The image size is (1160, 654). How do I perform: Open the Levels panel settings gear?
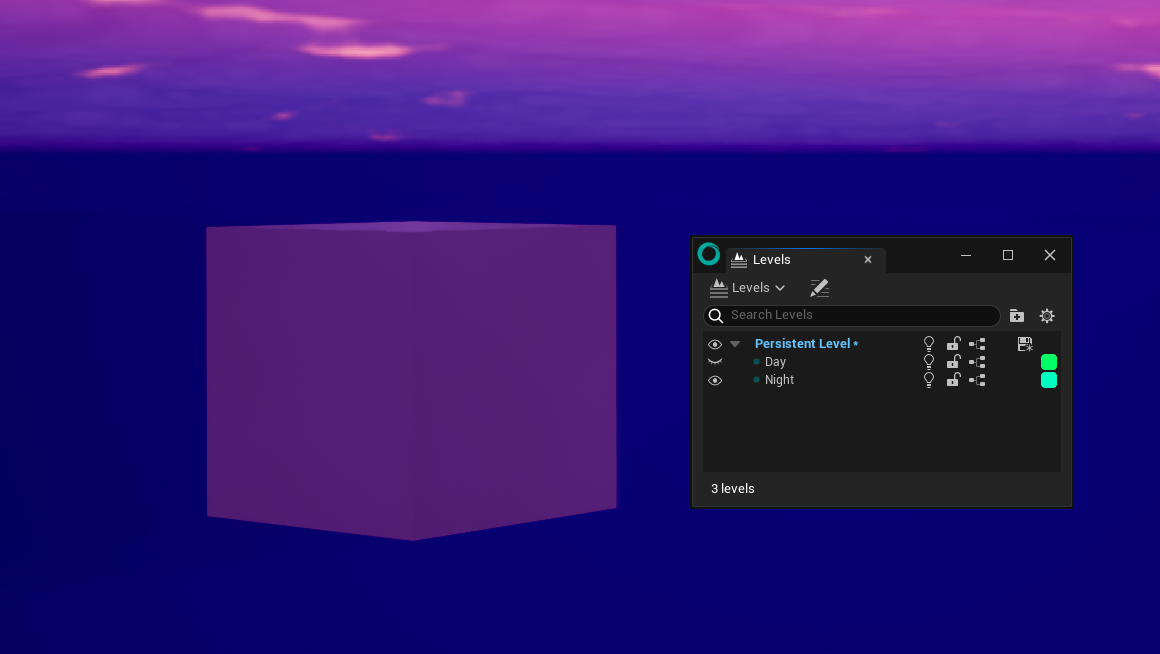[1047, 315]
